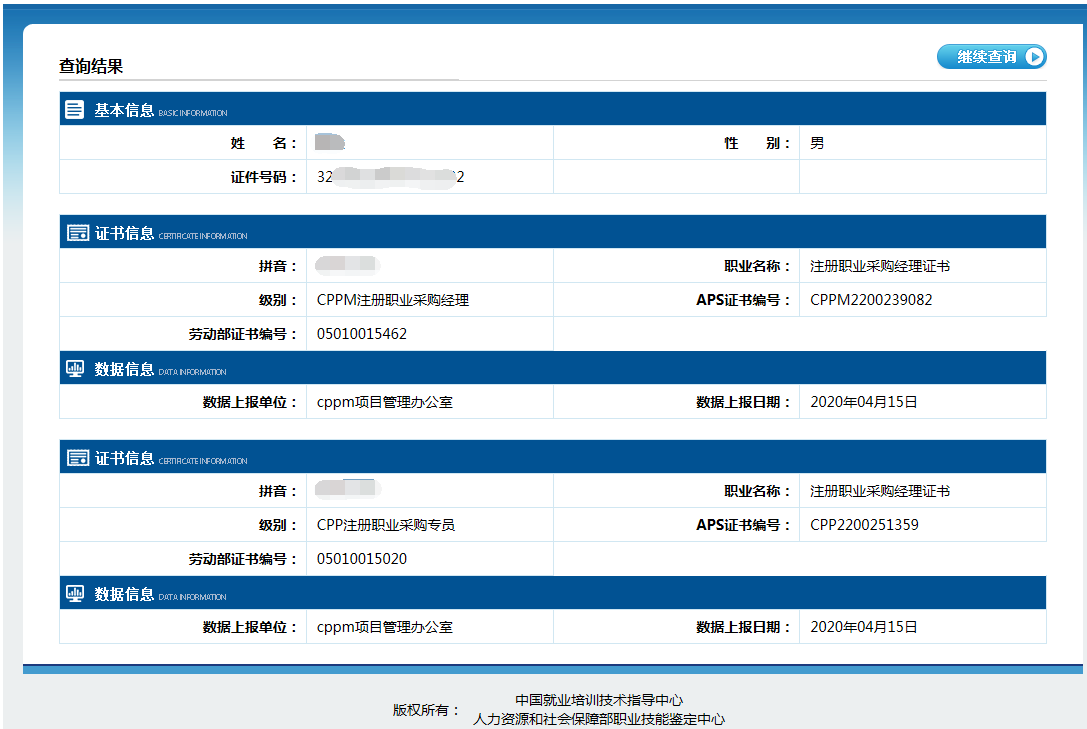The image size is (1087, 729).
Task: Click the 证书信息 icon above the CPP certificate
Action: [x=77, y=458]
